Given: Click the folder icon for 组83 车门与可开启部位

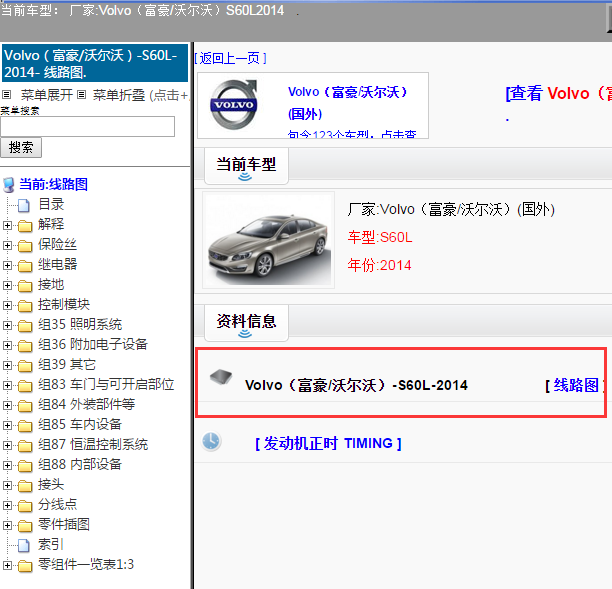Looking at the screenshot, I should [x=25, y=386].
